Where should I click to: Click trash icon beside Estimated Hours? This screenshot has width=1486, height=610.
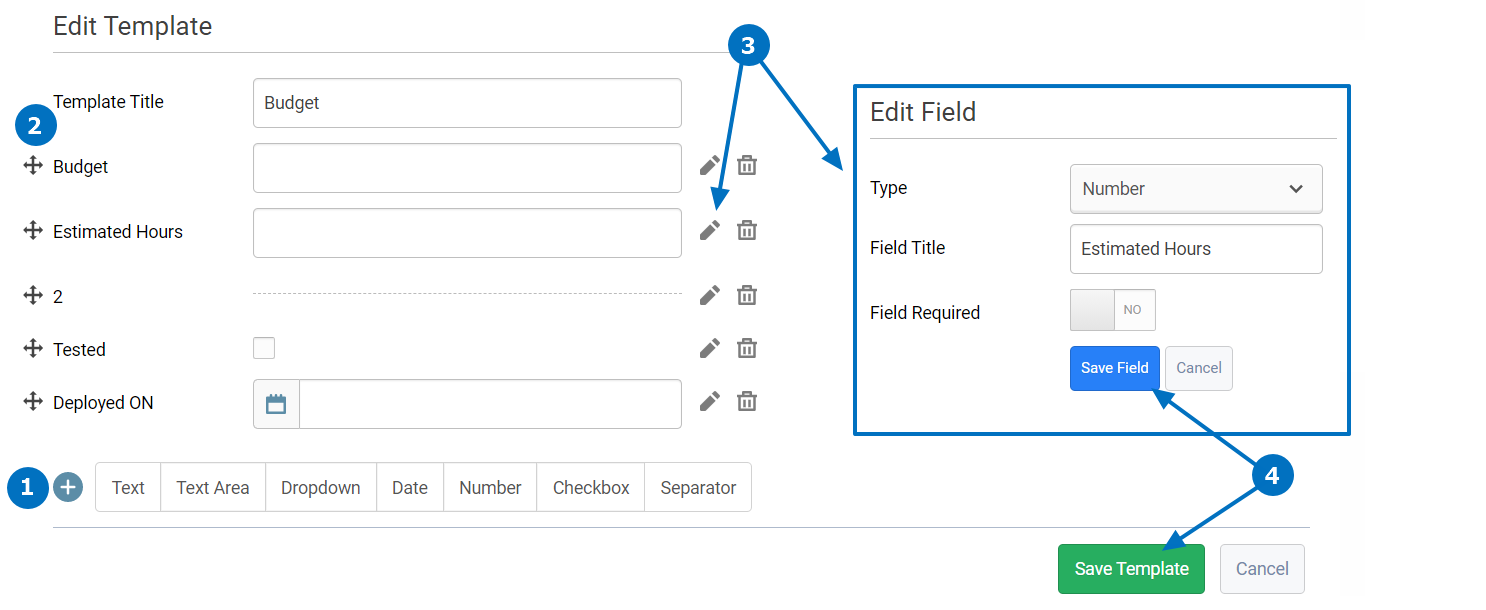pos(747,231)
